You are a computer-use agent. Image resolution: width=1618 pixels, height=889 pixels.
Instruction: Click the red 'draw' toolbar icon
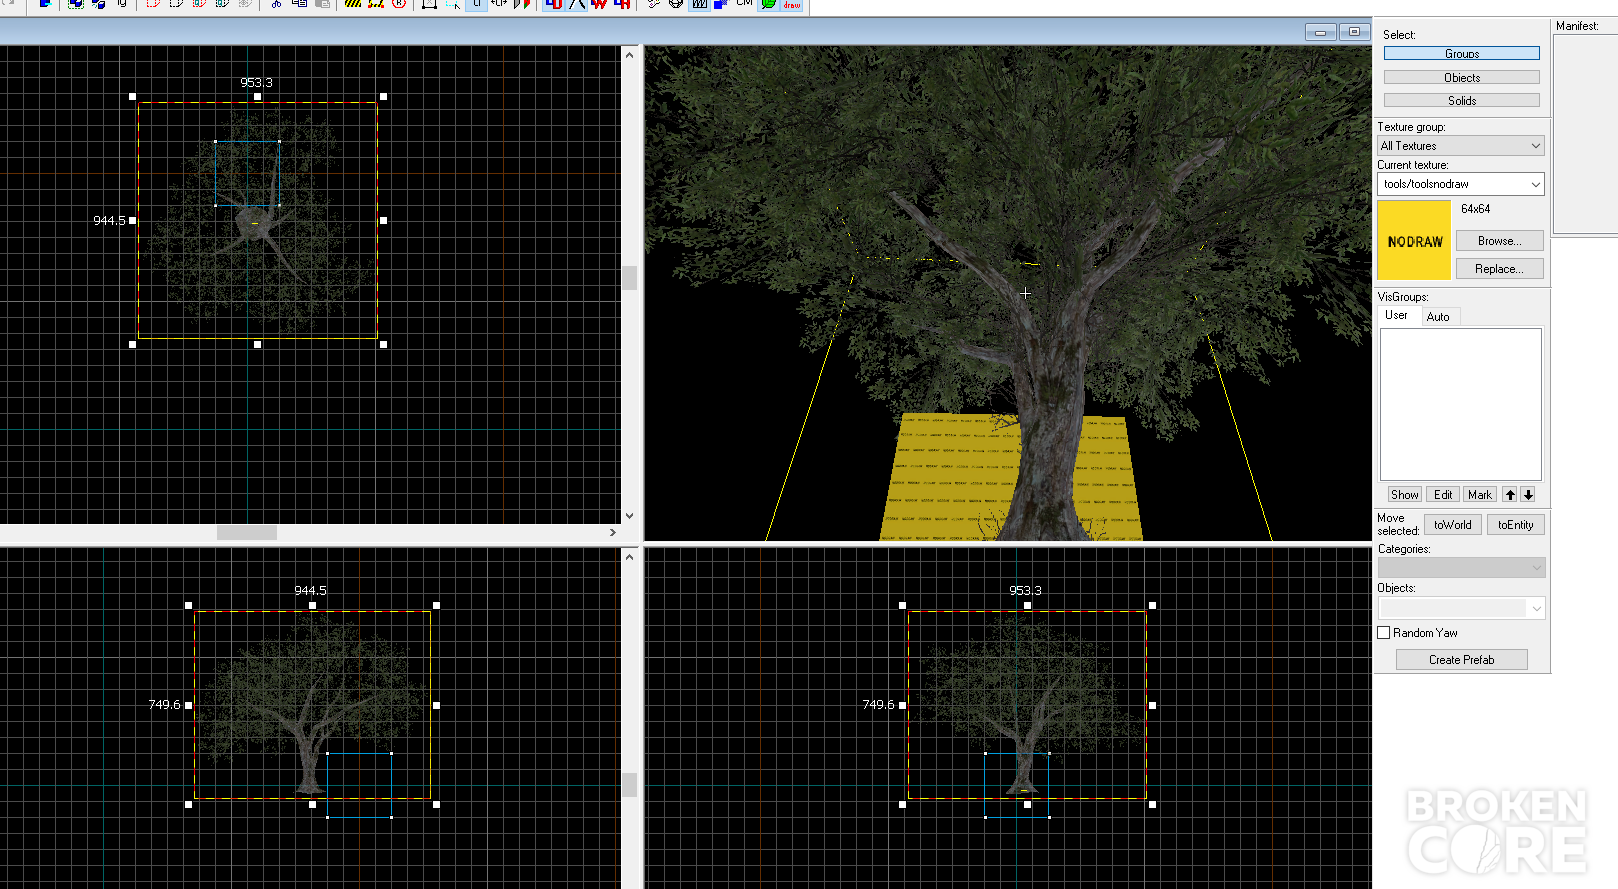click(792, 4)
